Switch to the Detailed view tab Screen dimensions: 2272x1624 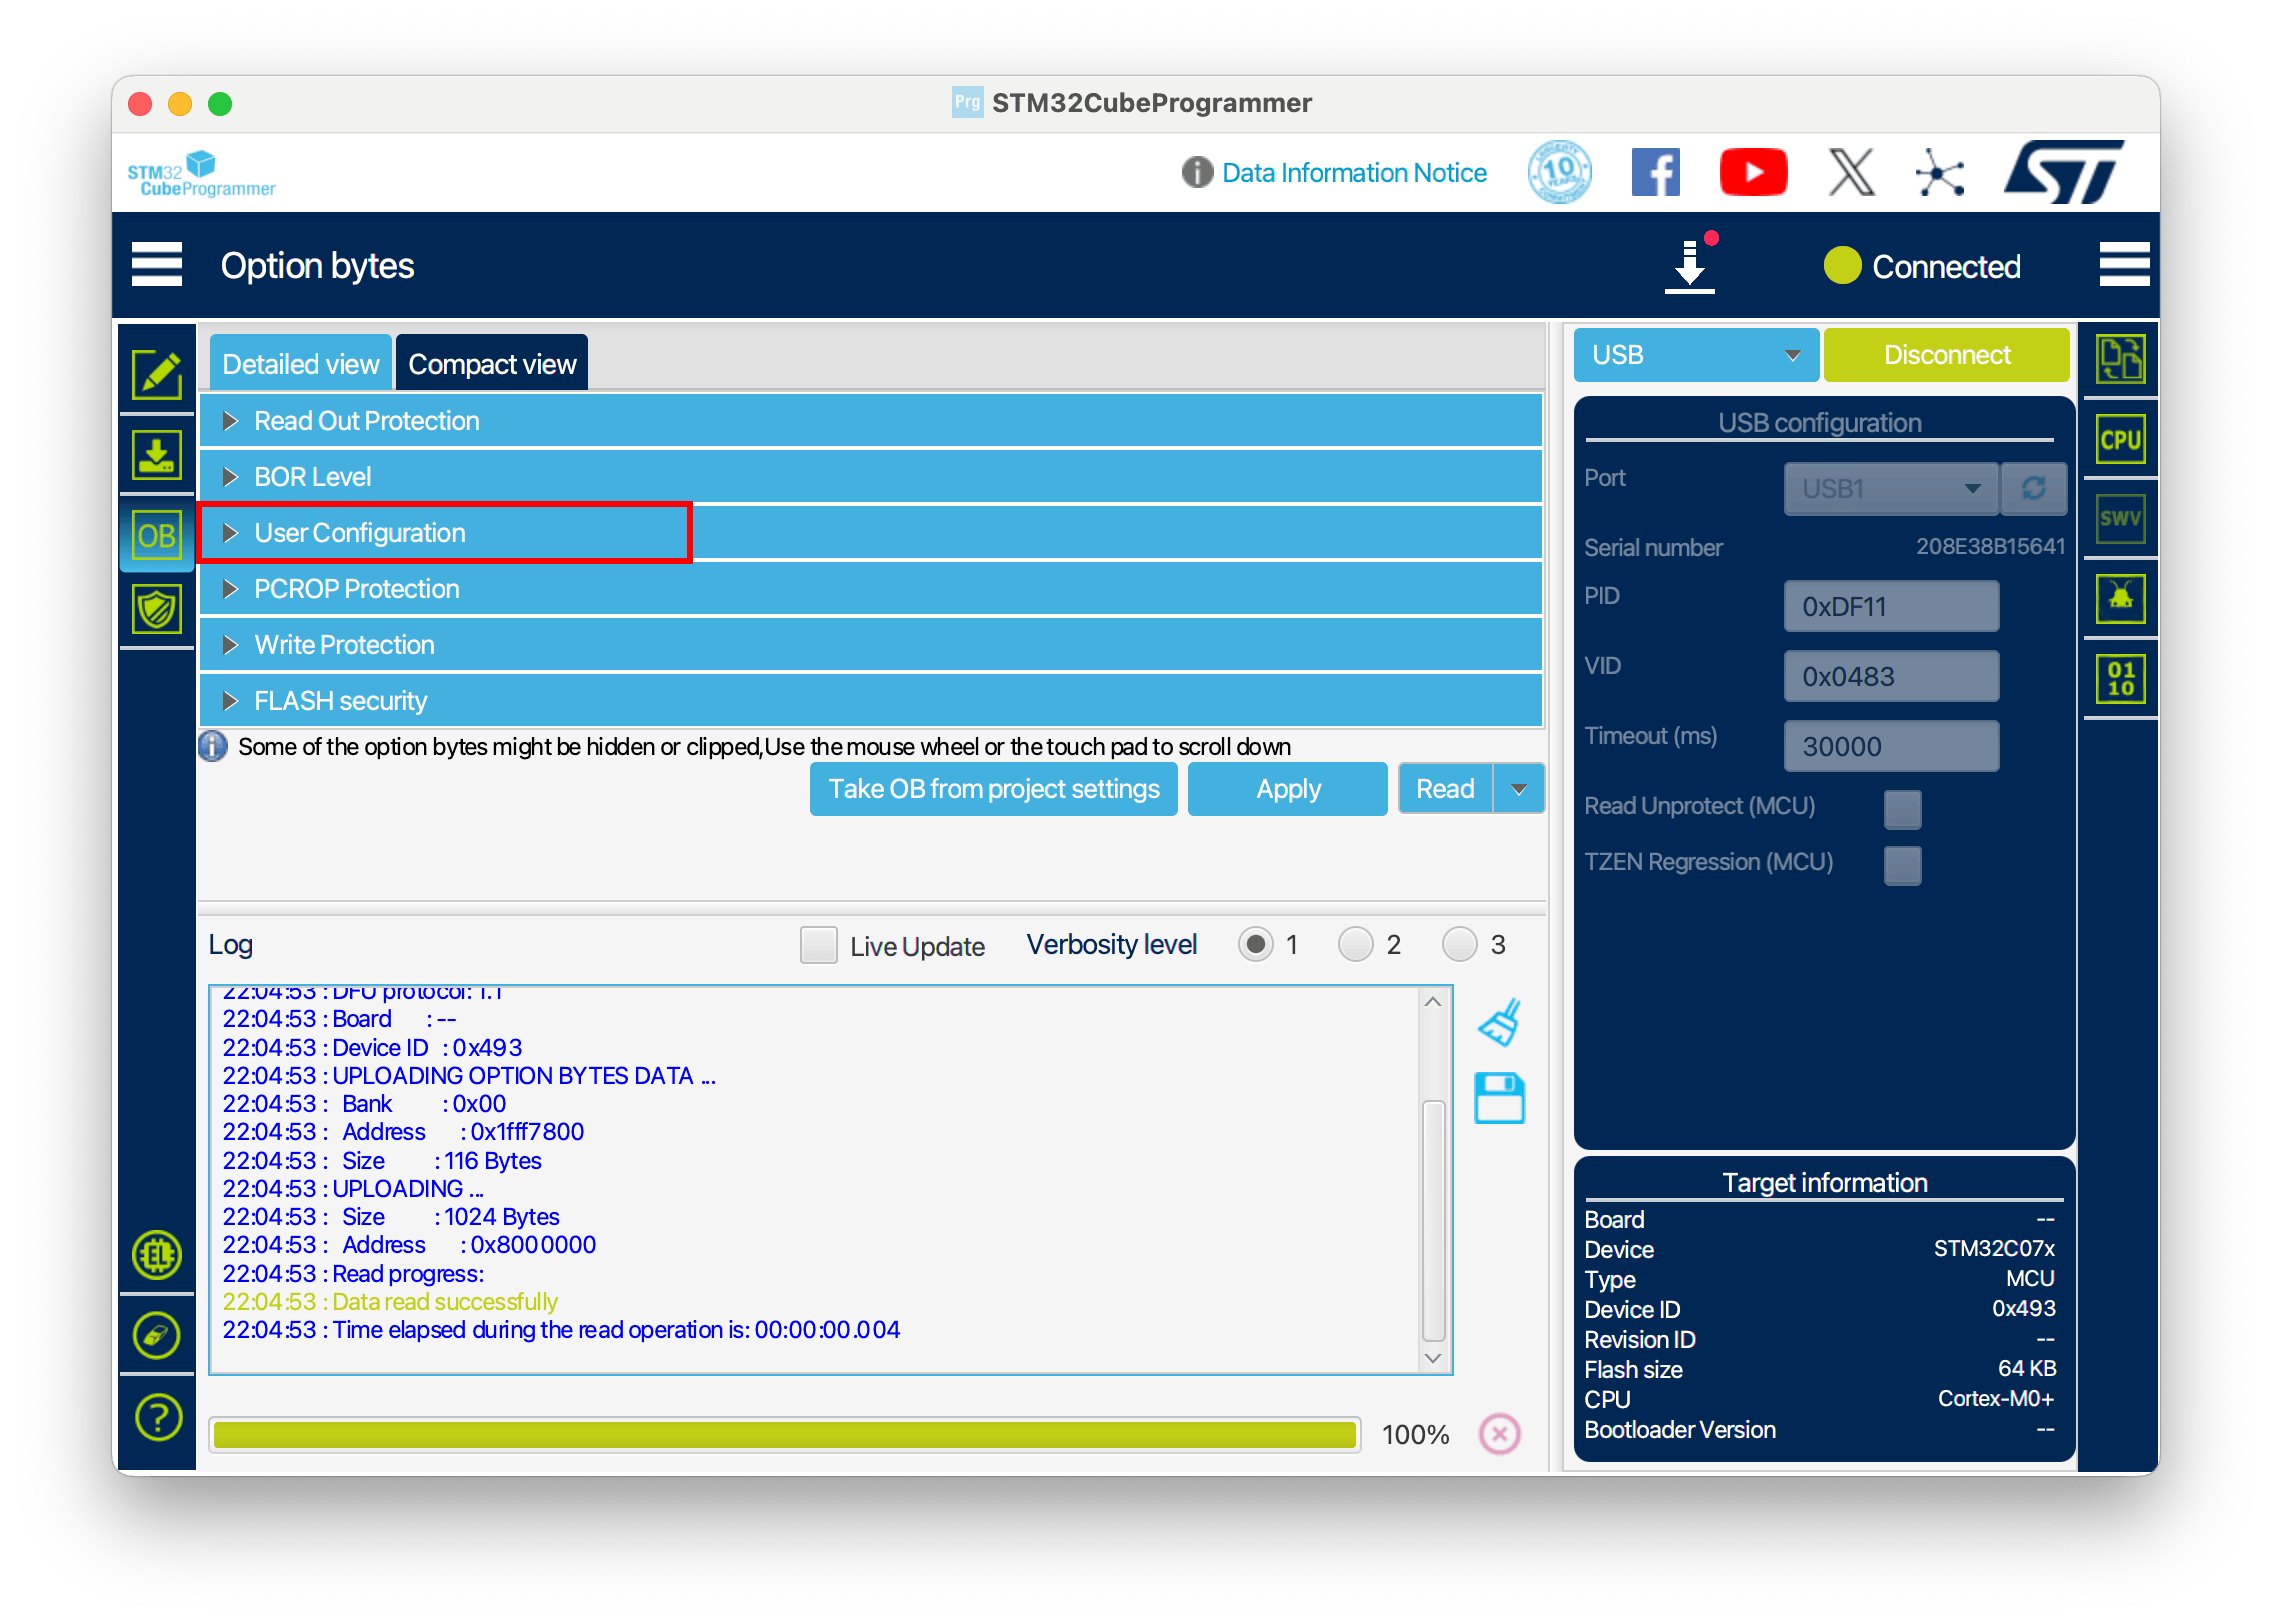tap(300, 362)
